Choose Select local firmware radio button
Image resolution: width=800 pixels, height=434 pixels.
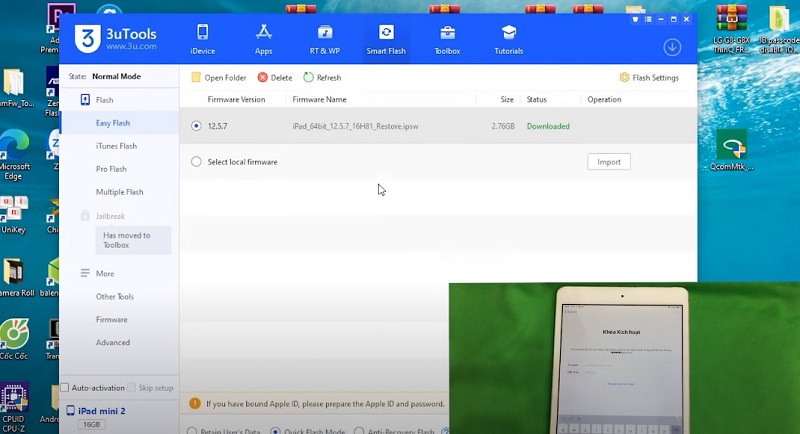click(196, 162)
